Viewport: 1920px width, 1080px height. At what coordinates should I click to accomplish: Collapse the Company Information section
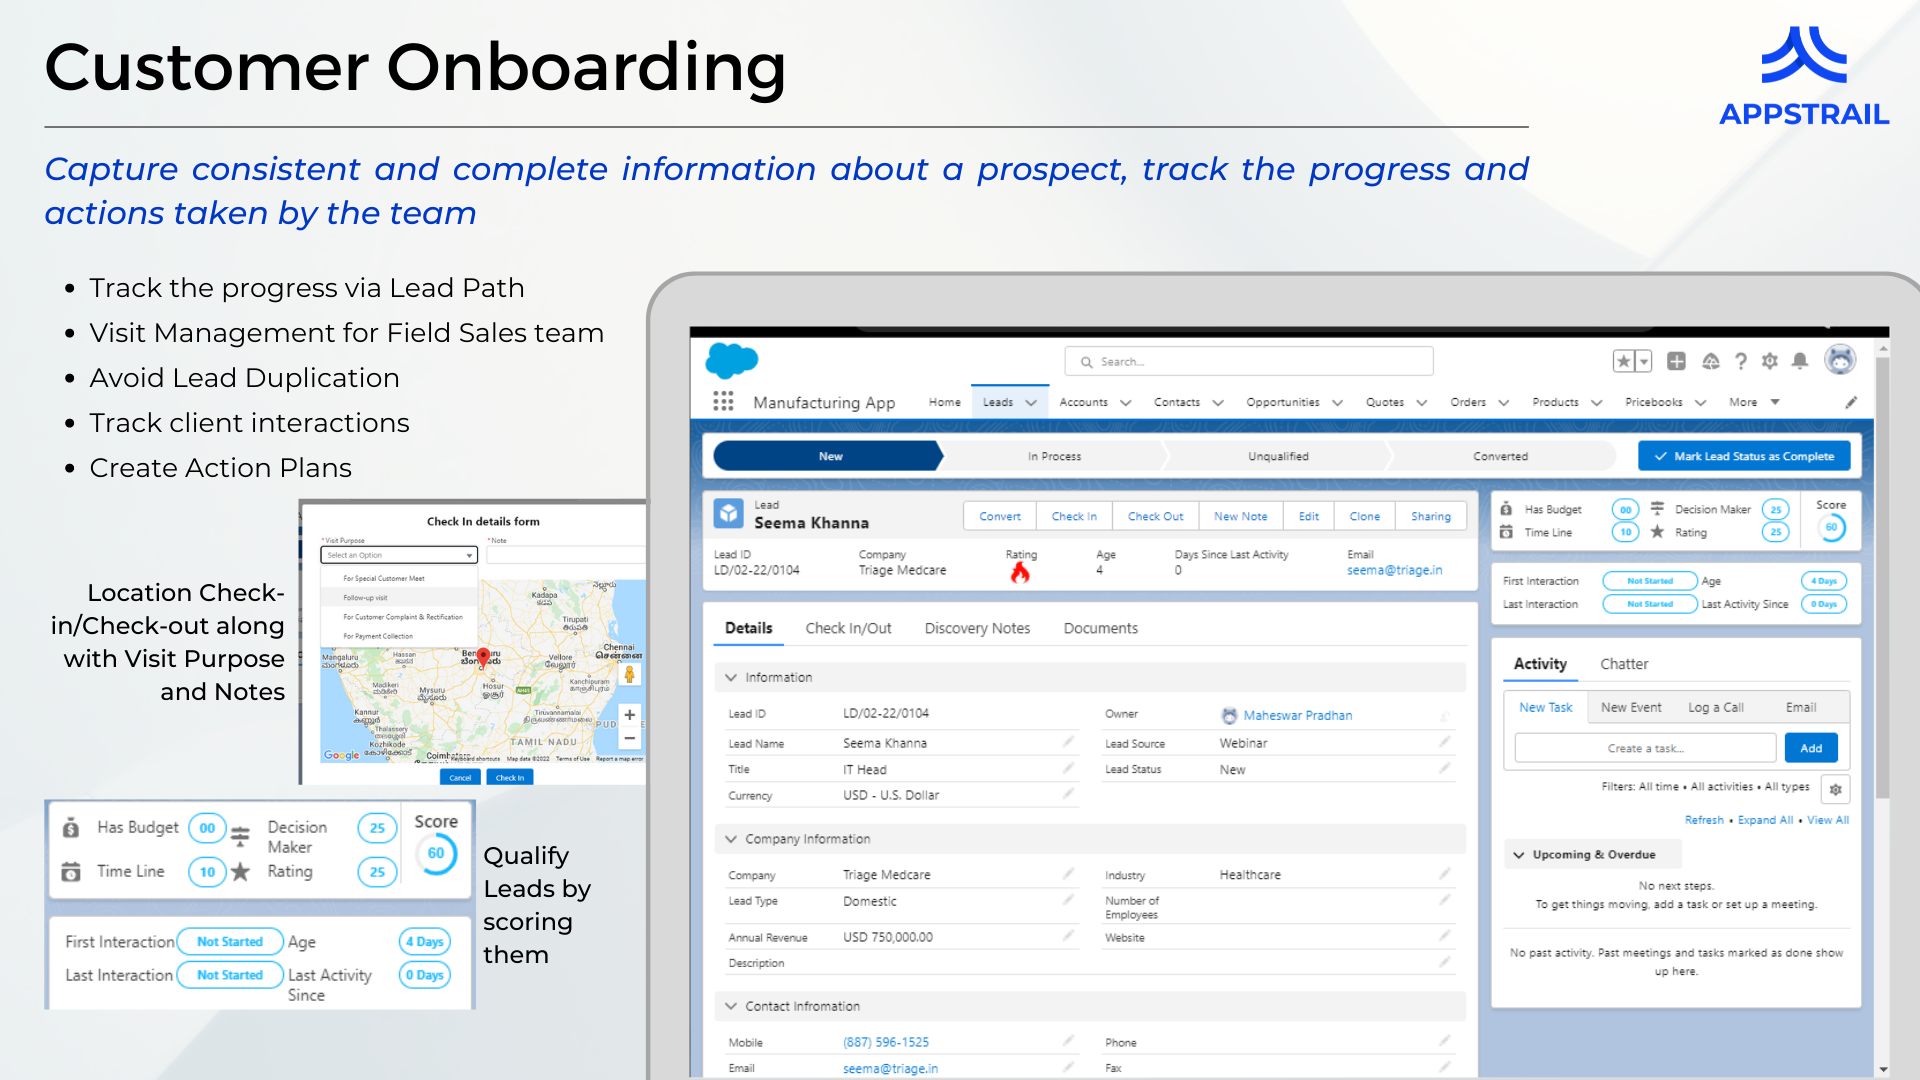click(x=731, y=839)
